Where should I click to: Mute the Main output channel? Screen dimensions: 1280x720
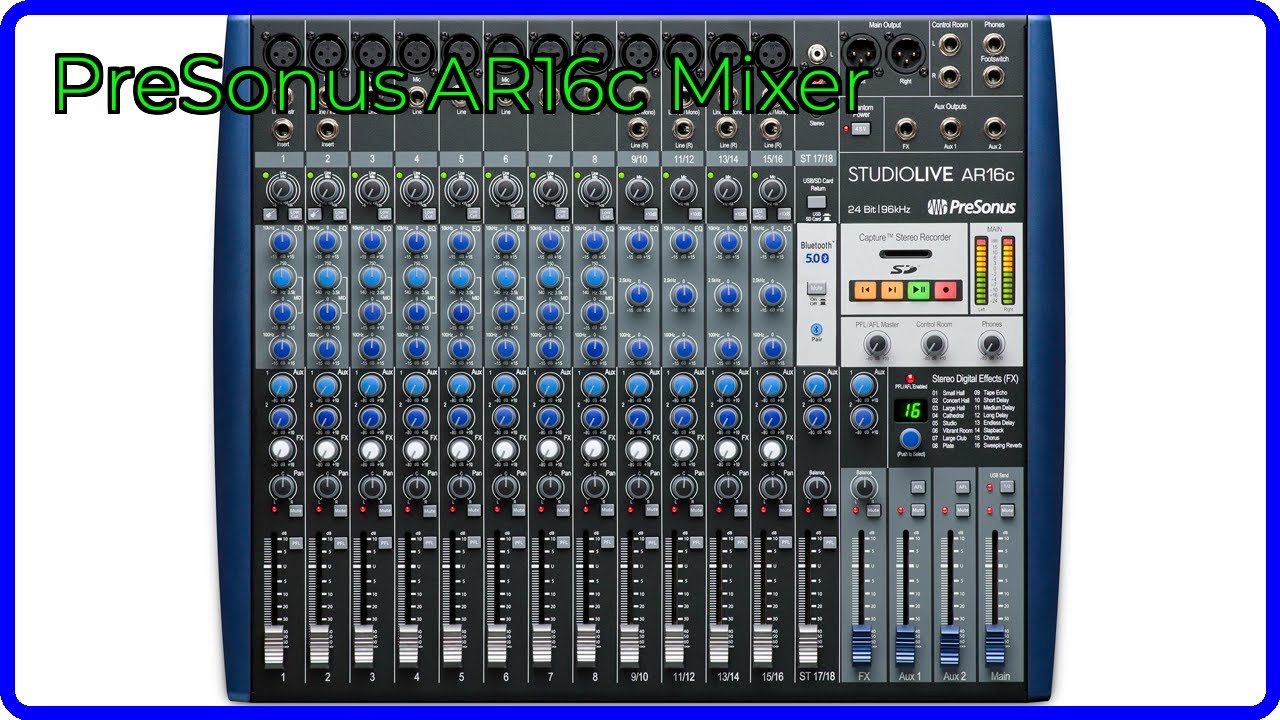tap(1006, 510)
